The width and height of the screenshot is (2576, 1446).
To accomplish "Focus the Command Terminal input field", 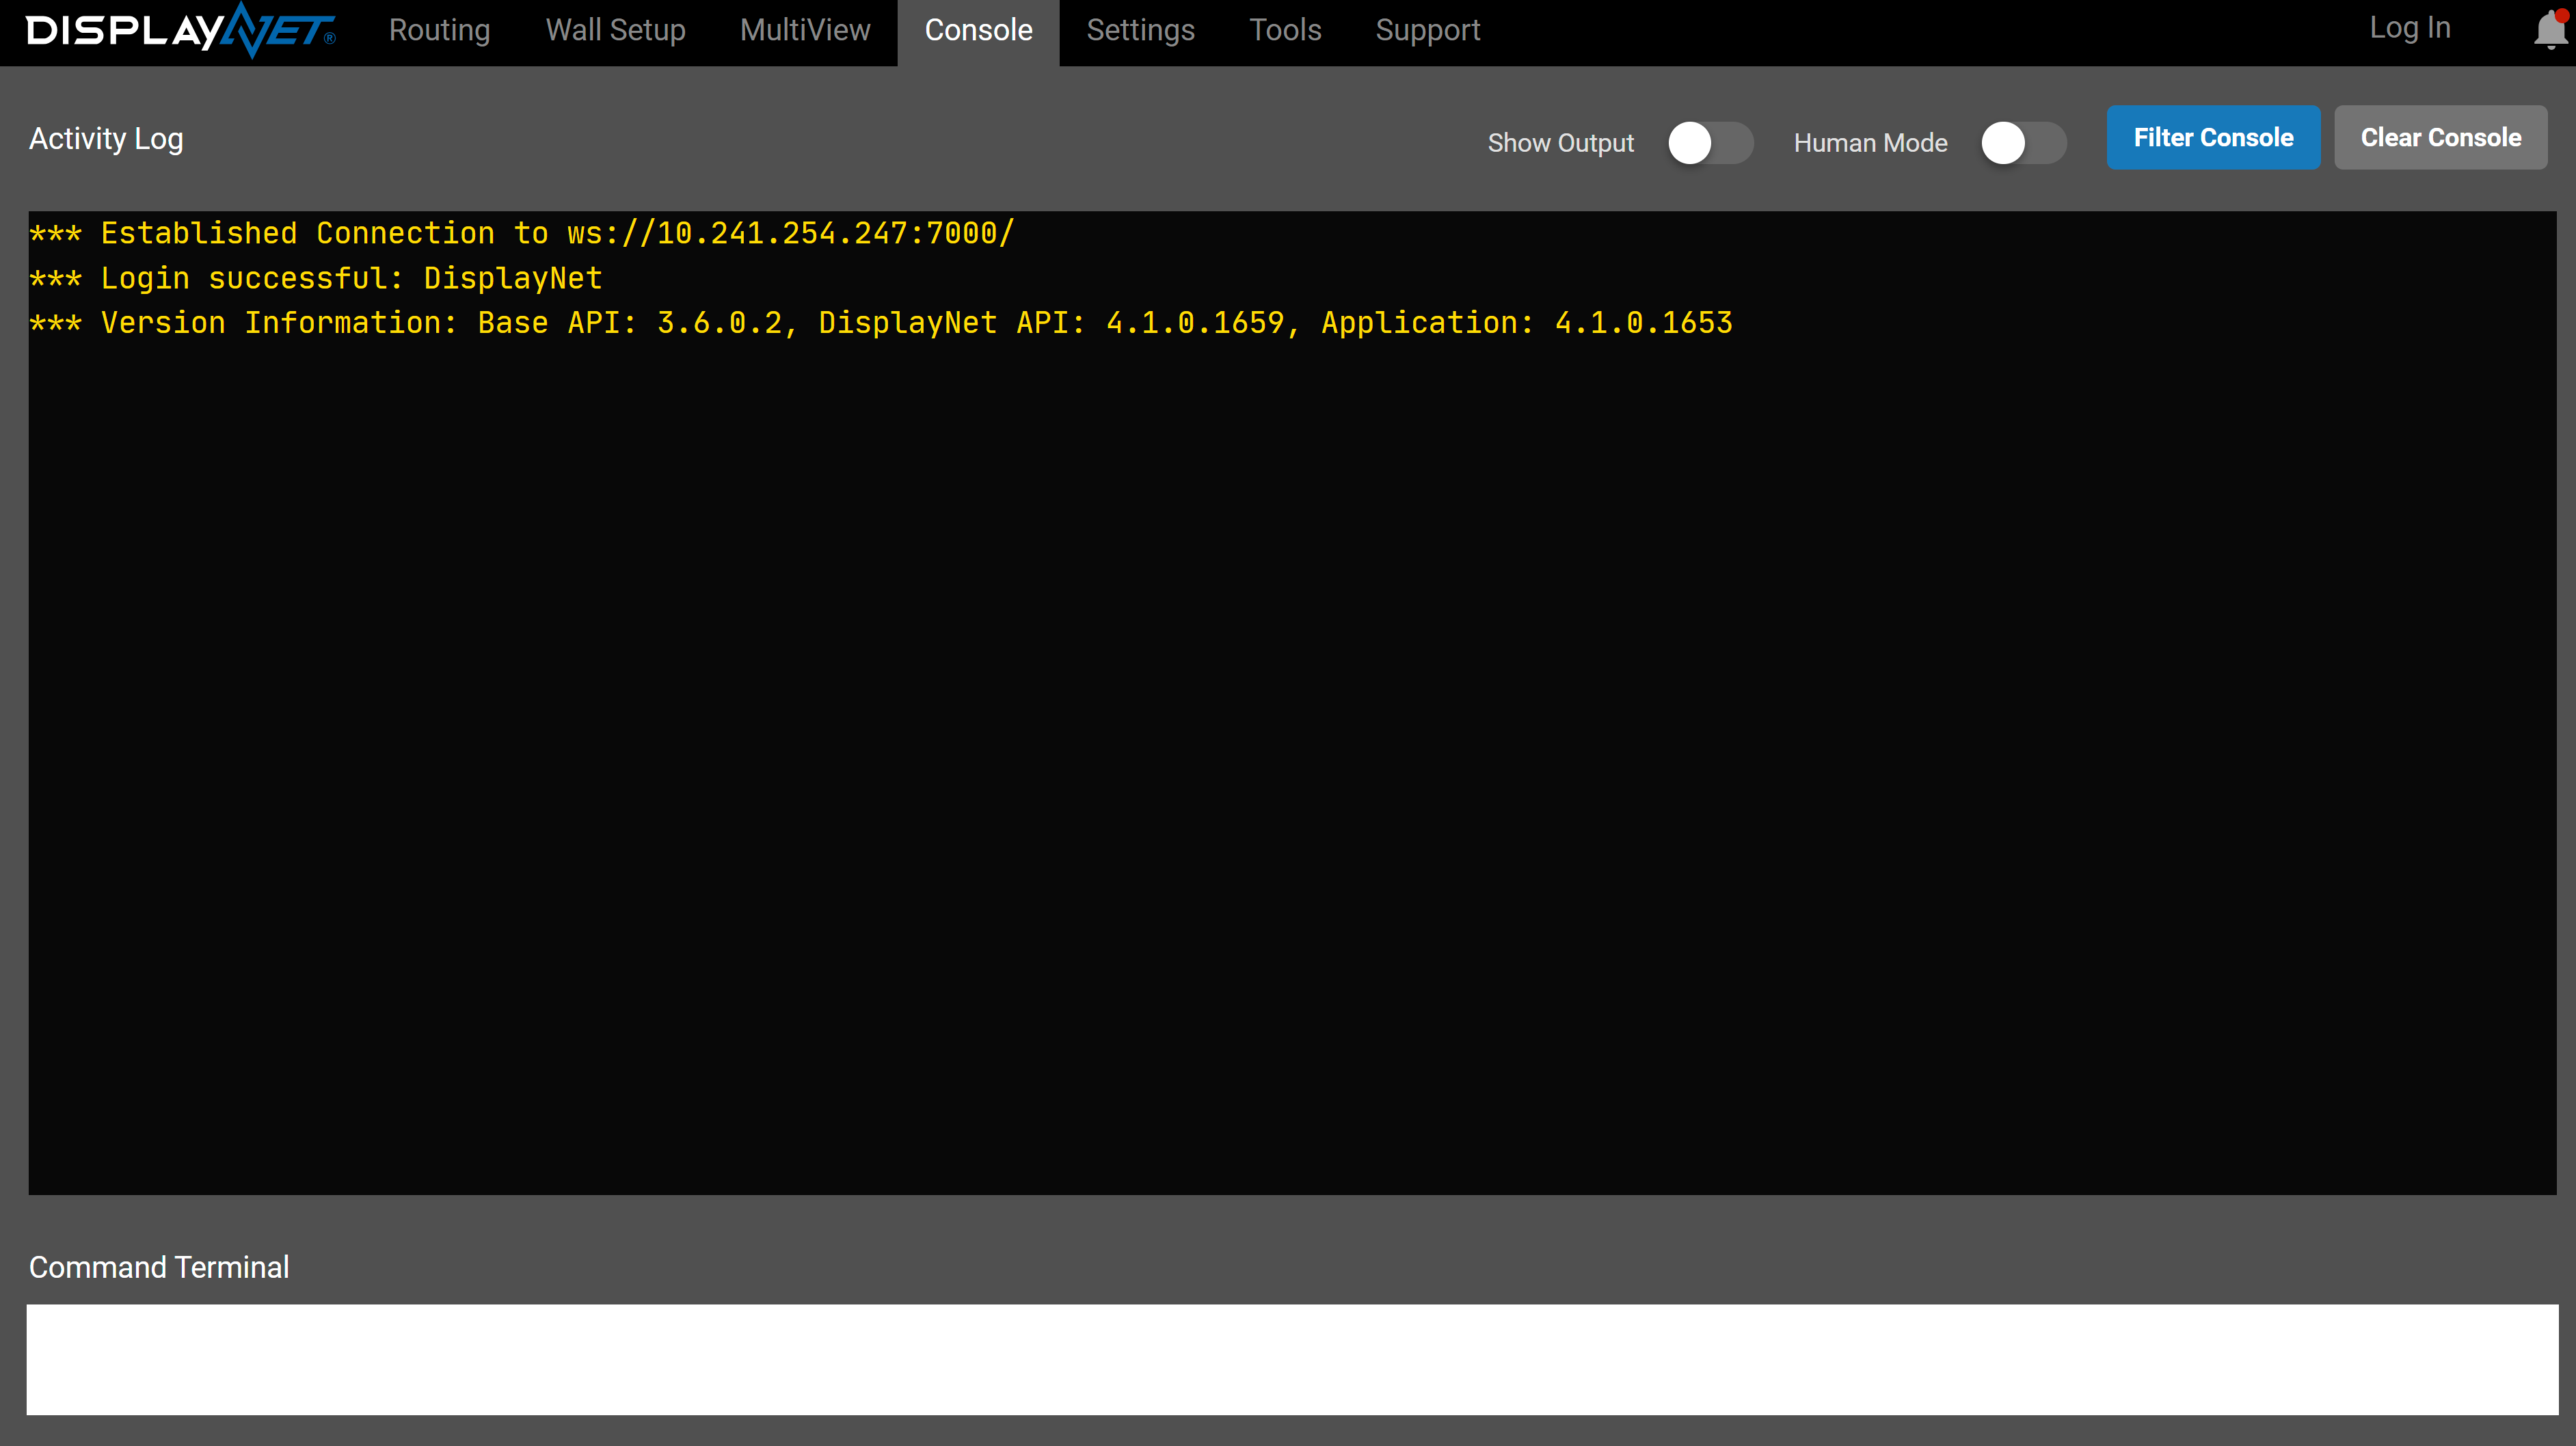I will coord(1292,1359).
